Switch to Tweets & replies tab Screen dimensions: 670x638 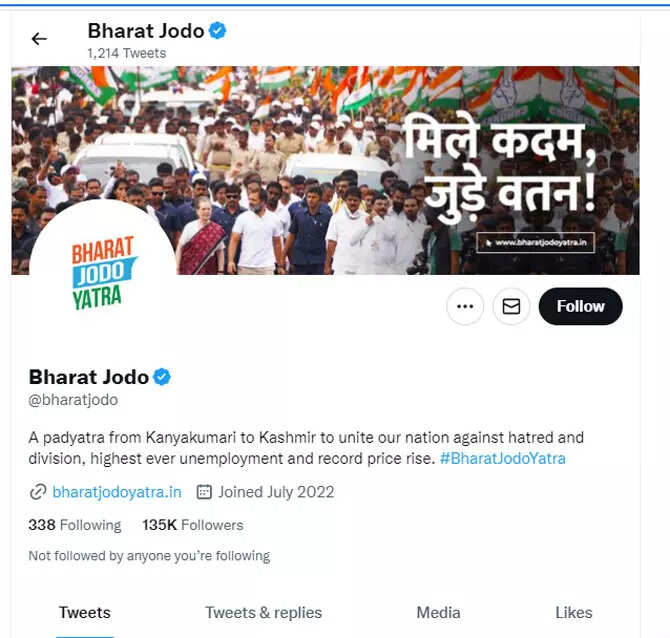coord(263,613)
